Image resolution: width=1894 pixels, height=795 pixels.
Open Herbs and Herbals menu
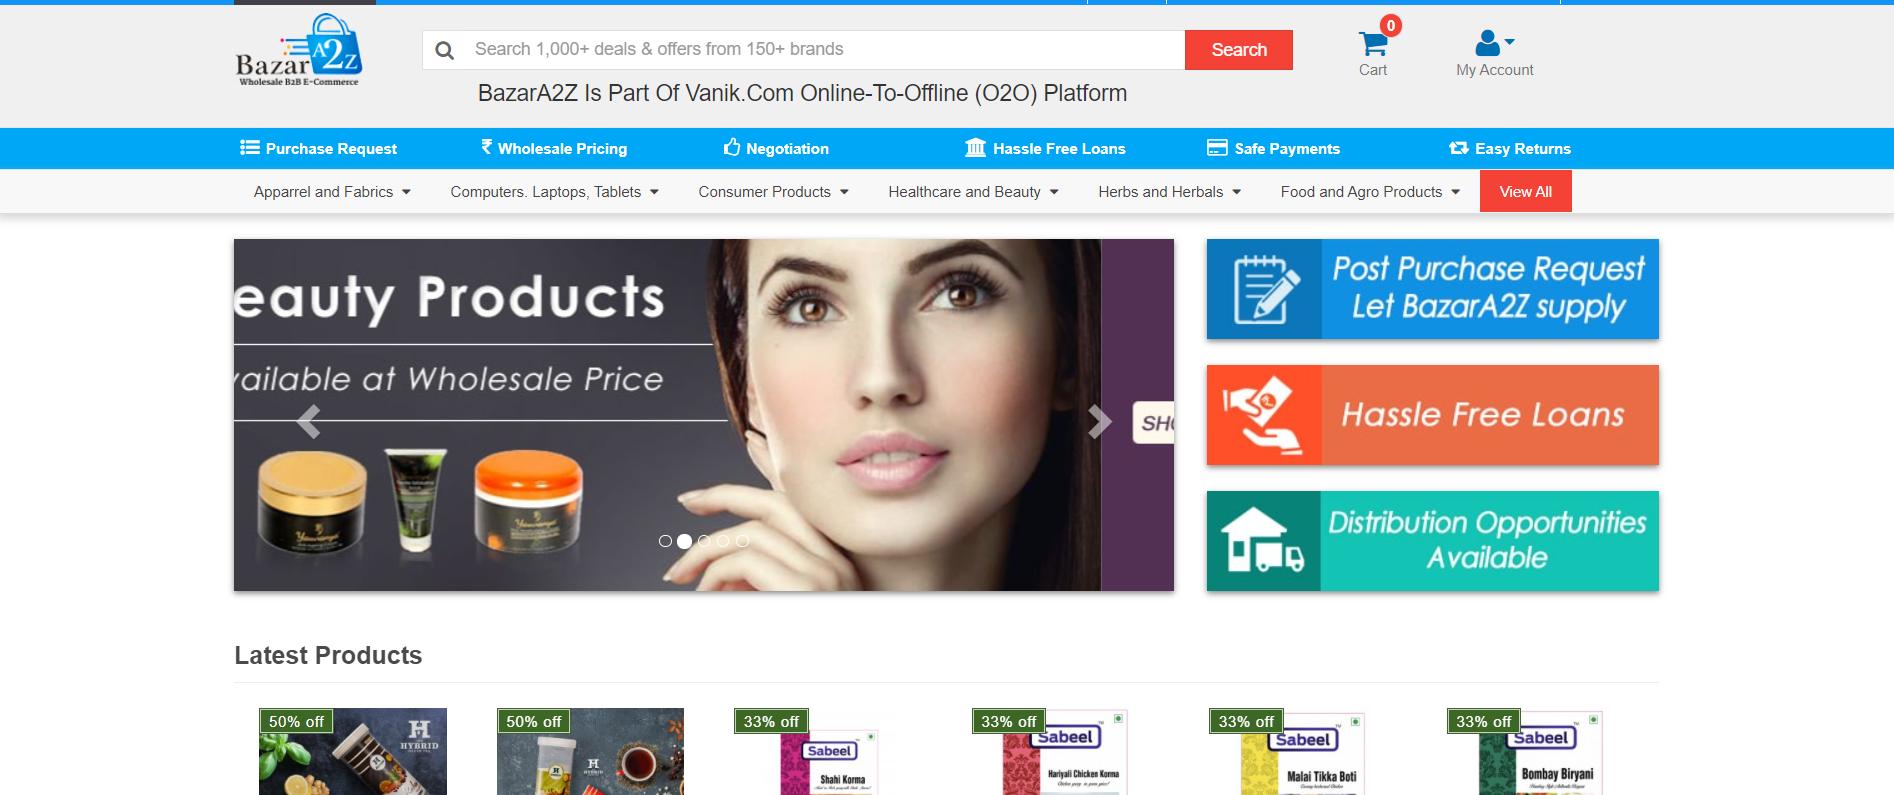(1169, 192)
